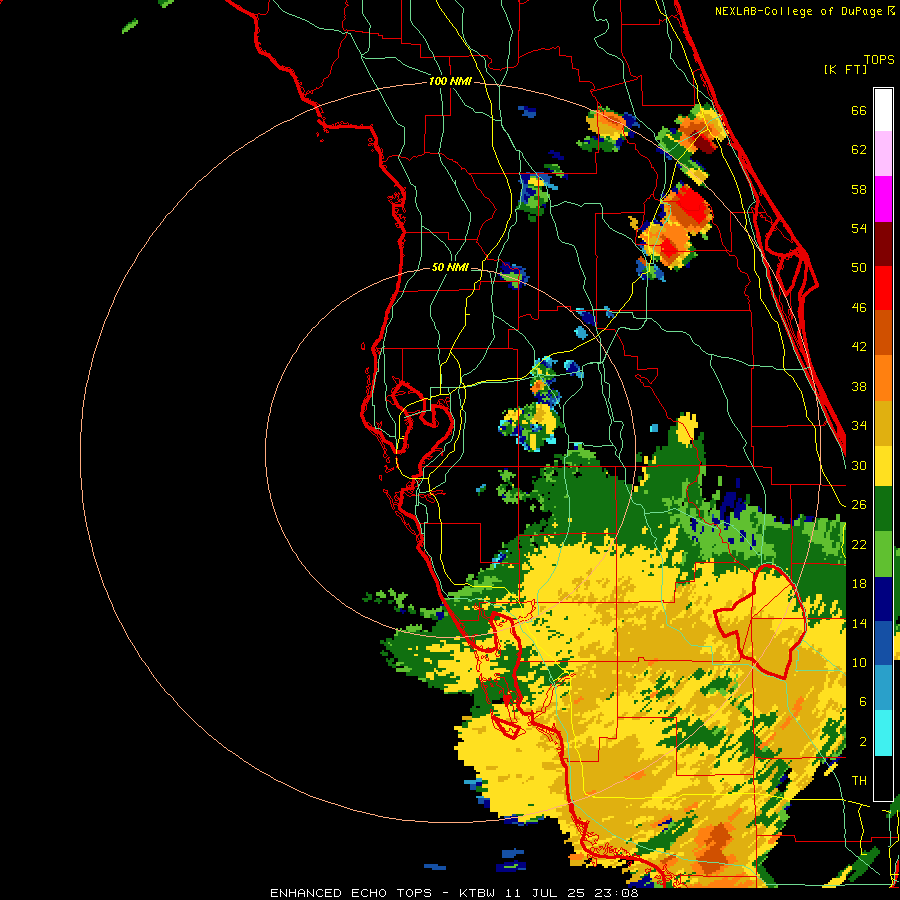The width and height of the screenshot is (900, 900).
Task: Select the bright yellow legend swatch
Action: tap(883, 466)
